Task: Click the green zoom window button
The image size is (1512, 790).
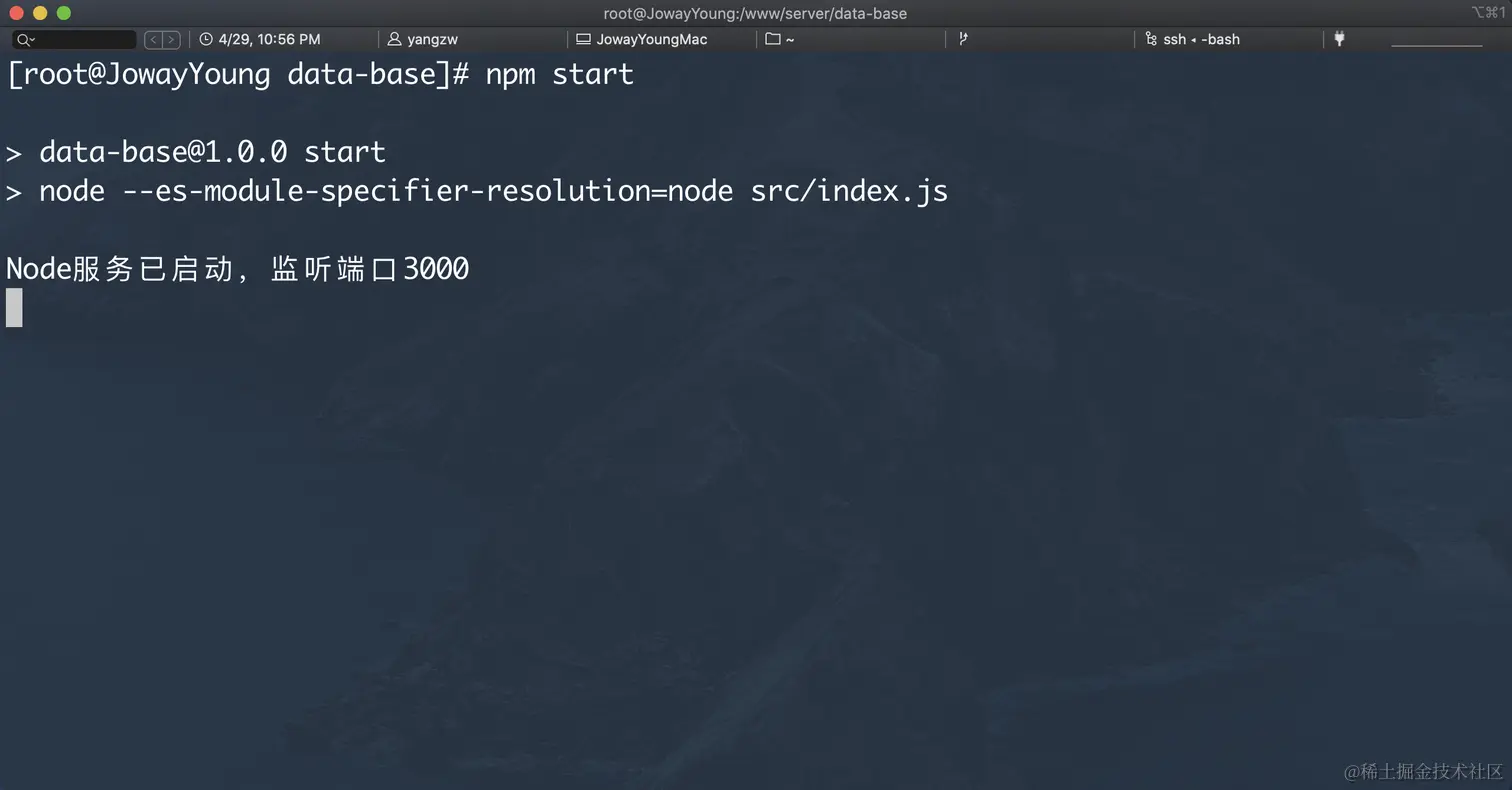Action: [x=64, y=13]
